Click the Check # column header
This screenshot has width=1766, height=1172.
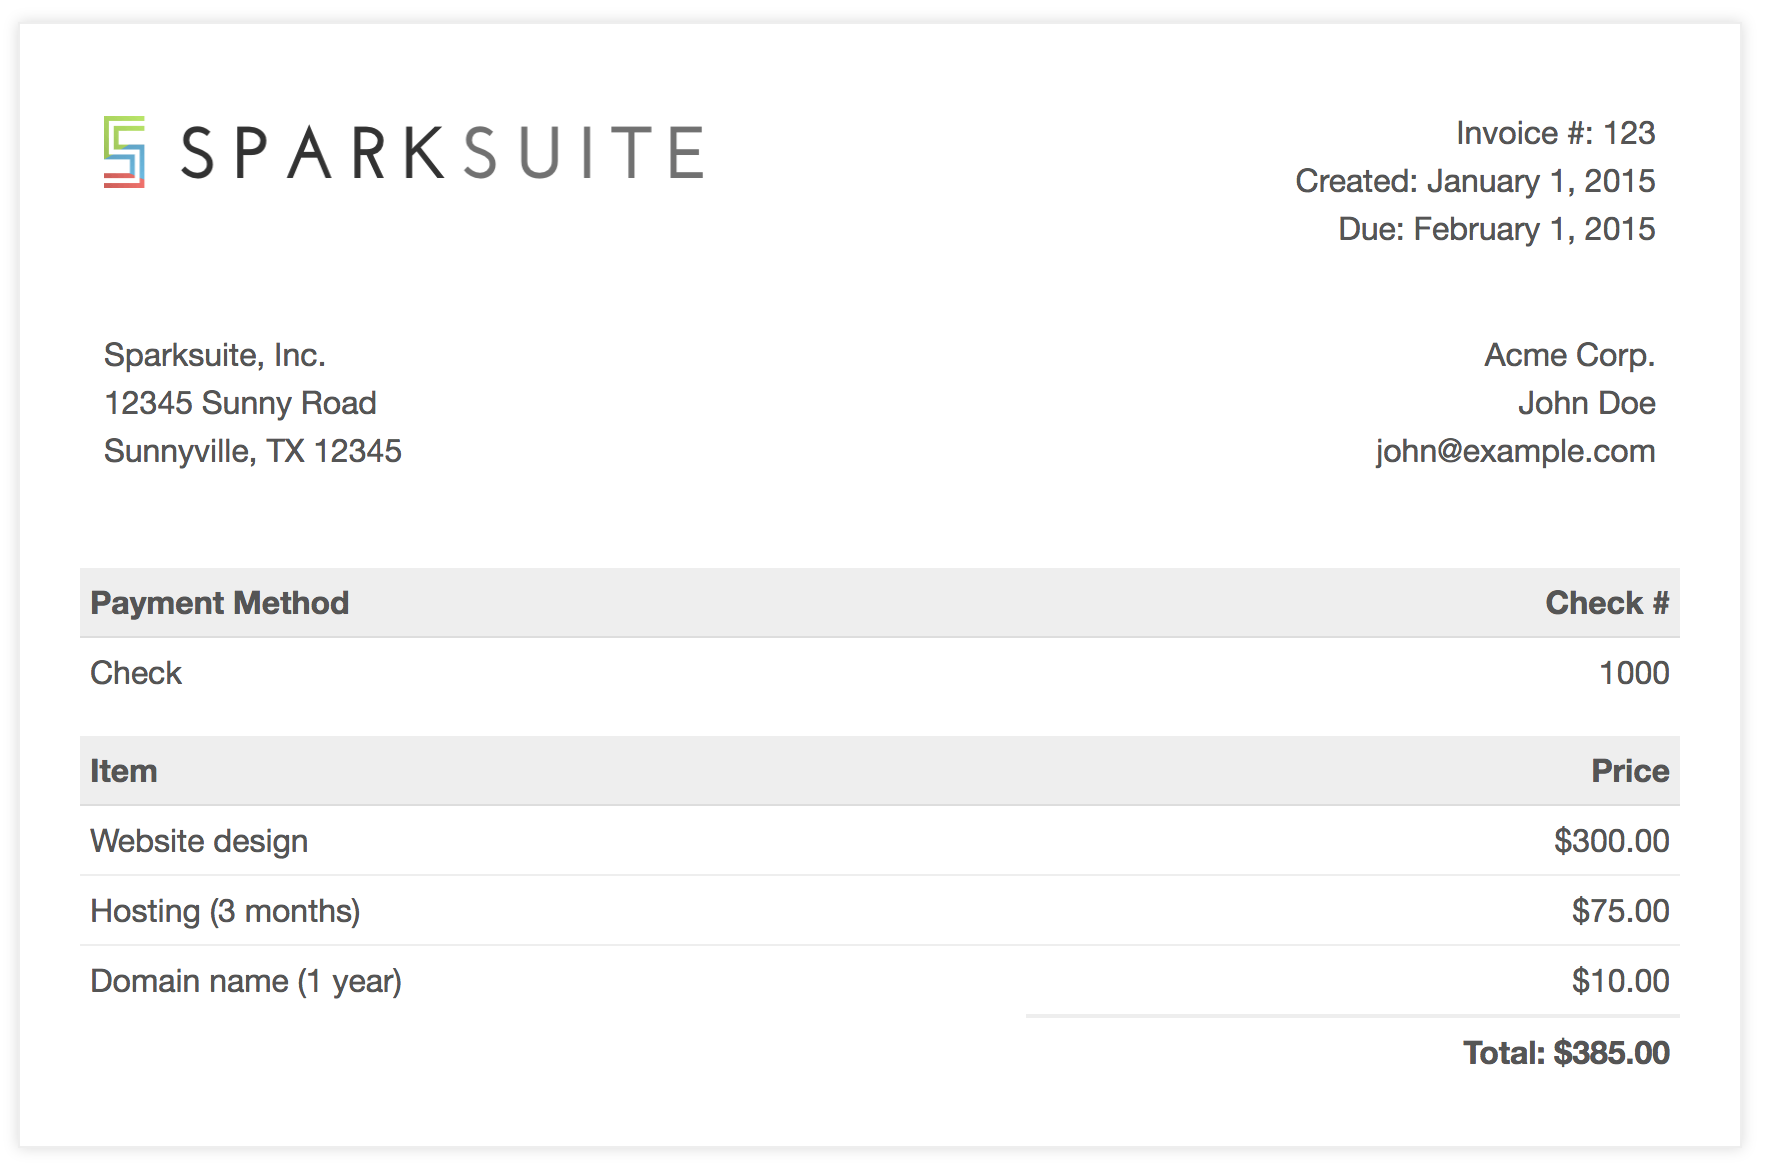click(x=1607, y=603)
